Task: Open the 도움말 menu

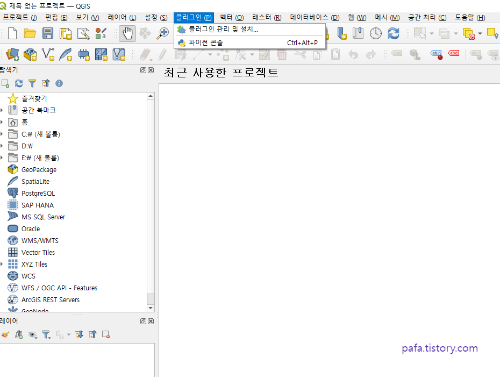Action: point(470,17)
